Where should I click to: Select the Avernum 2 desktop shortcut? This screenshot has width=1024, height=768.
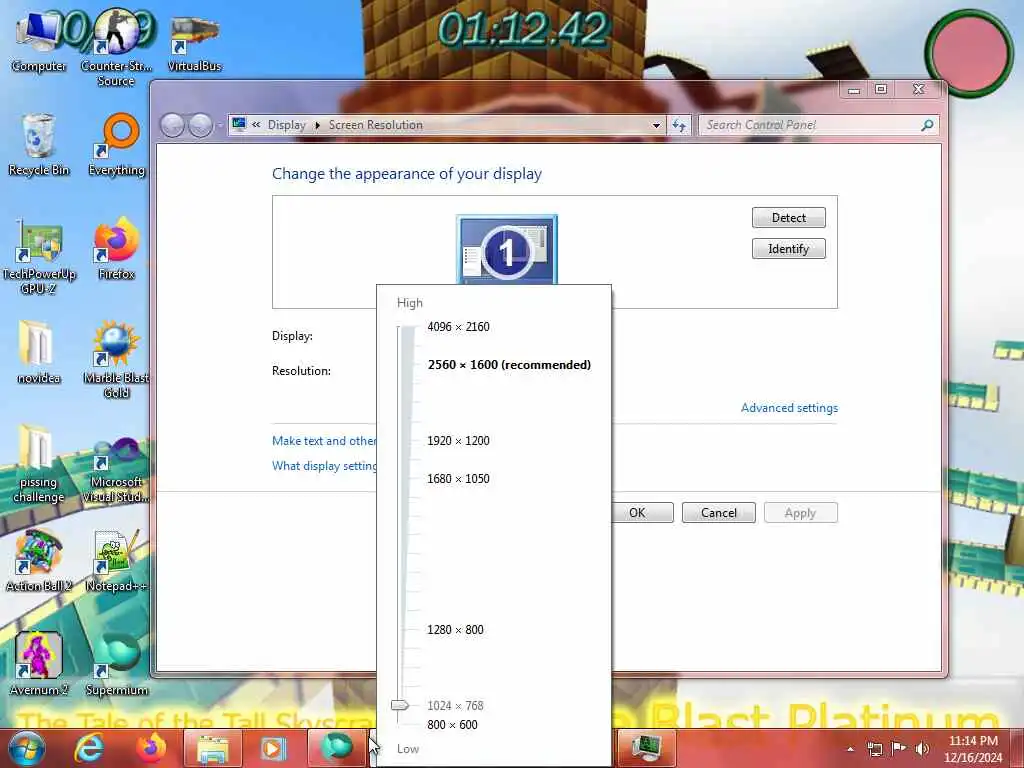pyautogui.click(x=39, y=664)
